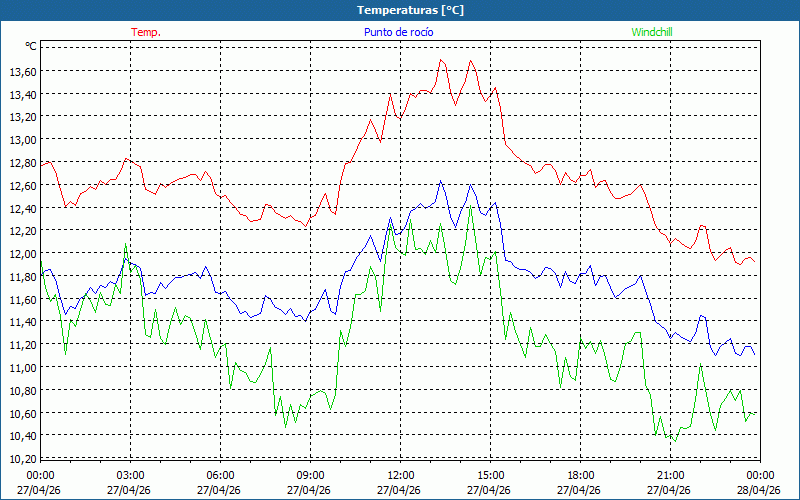Click the 28/04/26 date label

pos(759,490)
